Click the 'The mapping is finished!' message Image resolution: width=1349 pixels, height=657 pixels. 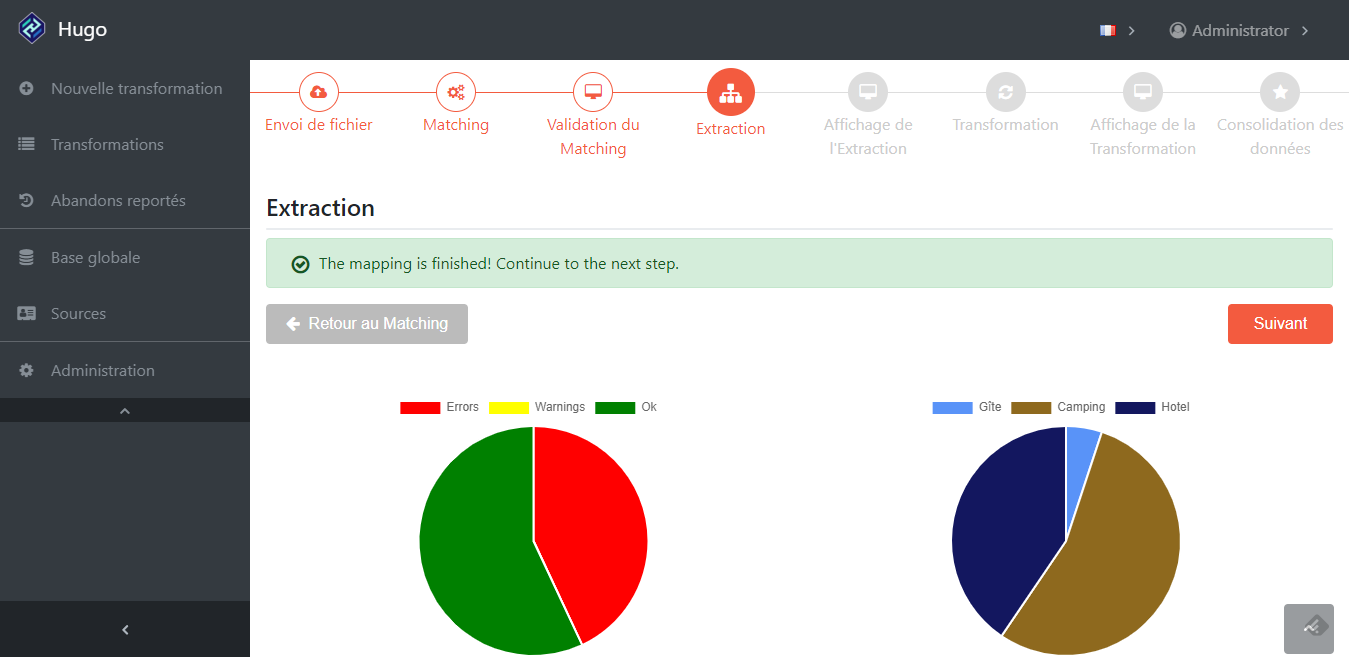[x=499, y=264]
